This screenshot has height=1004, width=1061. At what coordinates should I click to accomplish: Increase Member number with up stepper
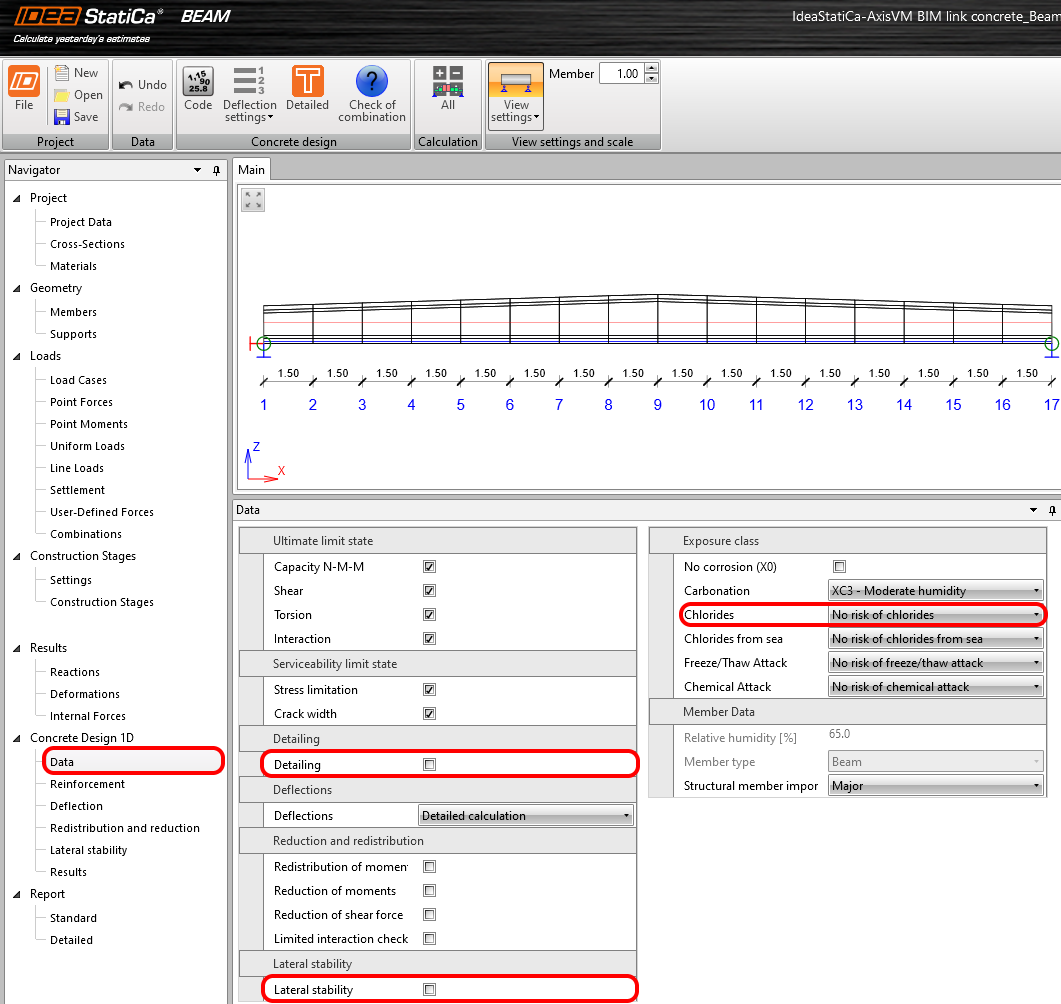(x=652, y=69)
